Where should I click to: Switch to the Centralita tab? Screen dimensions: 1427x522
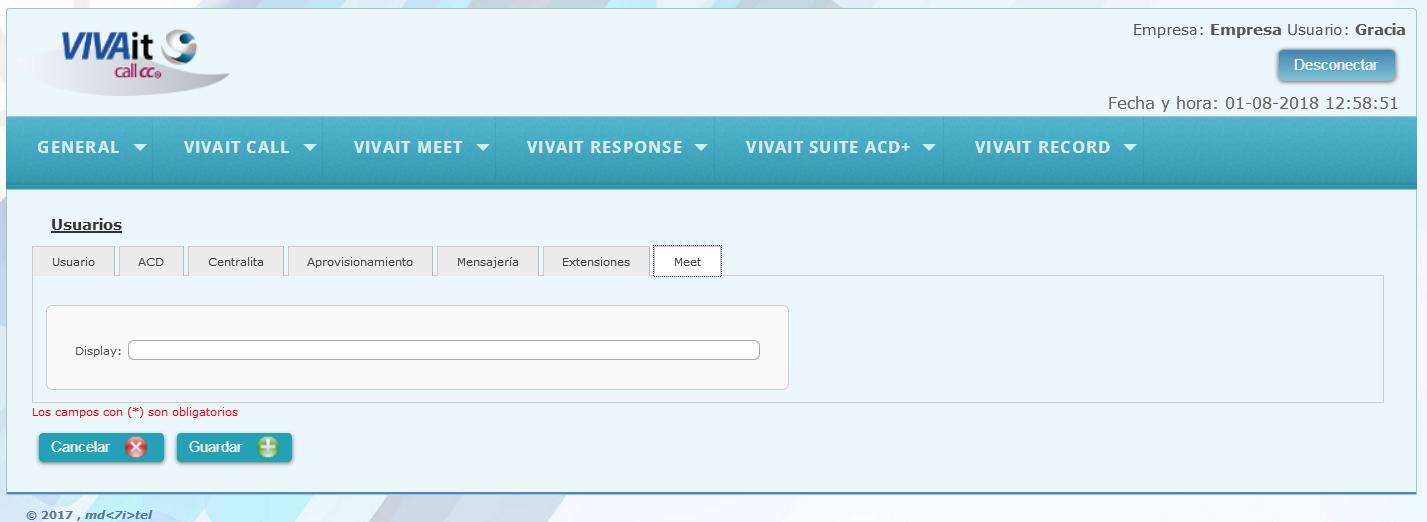point(236,261)
